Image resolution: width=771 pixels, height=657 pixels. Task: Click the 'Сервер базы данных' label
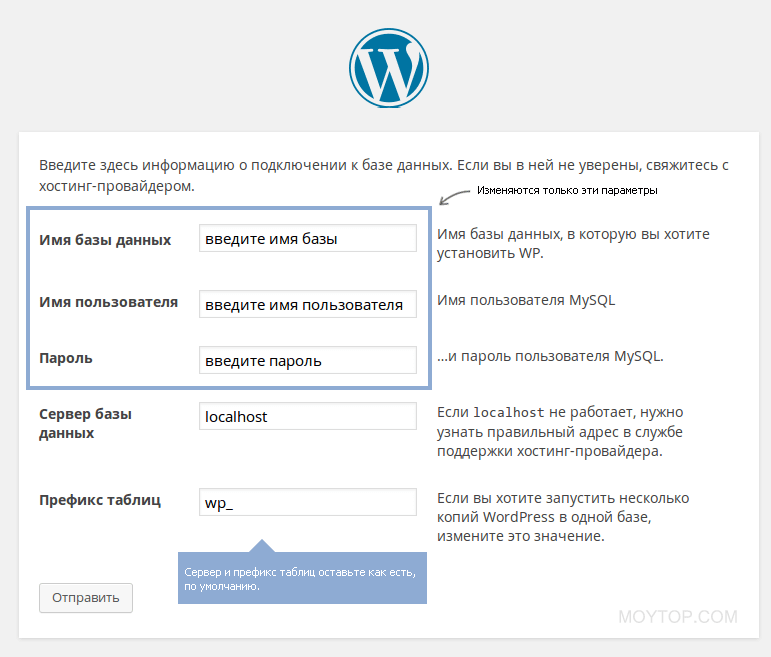[x=86, y=423]
